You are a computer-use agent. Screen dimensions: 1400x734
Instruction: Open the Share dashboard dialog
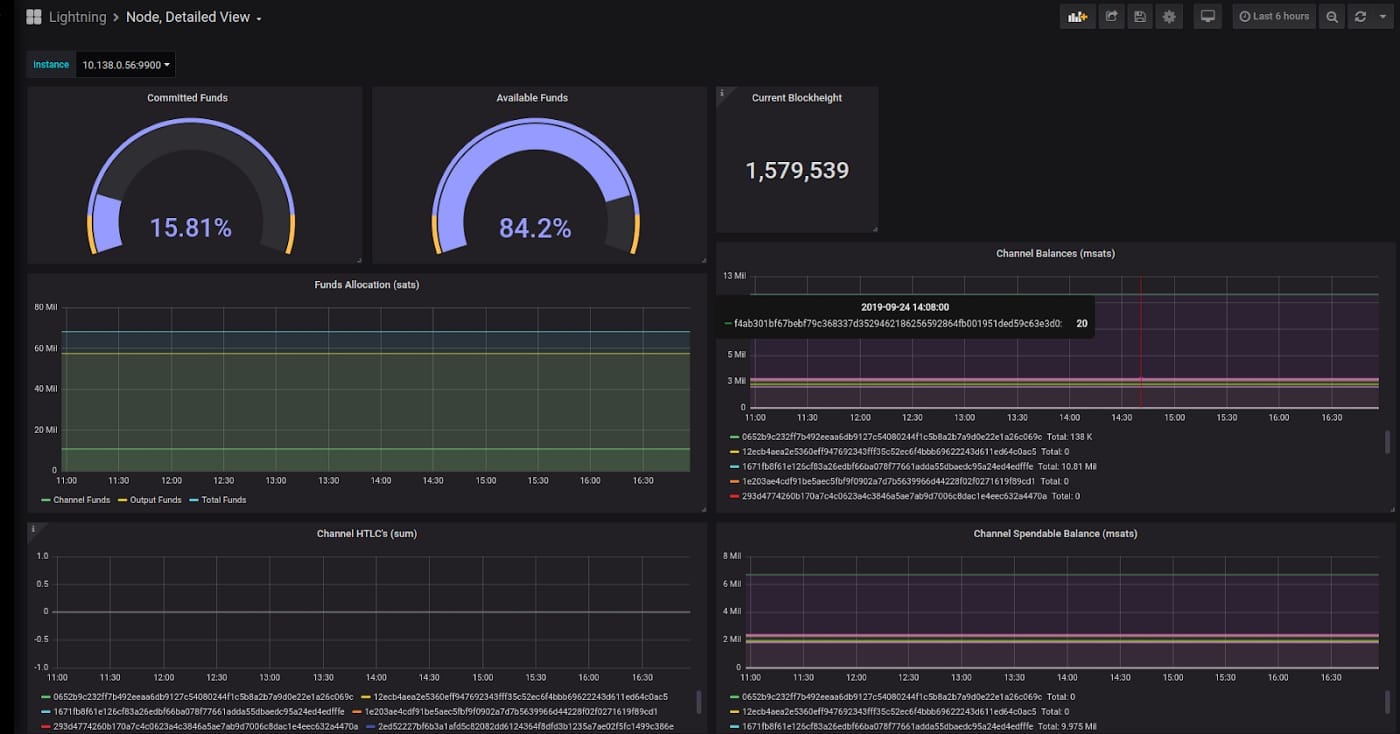point(1110,17)
